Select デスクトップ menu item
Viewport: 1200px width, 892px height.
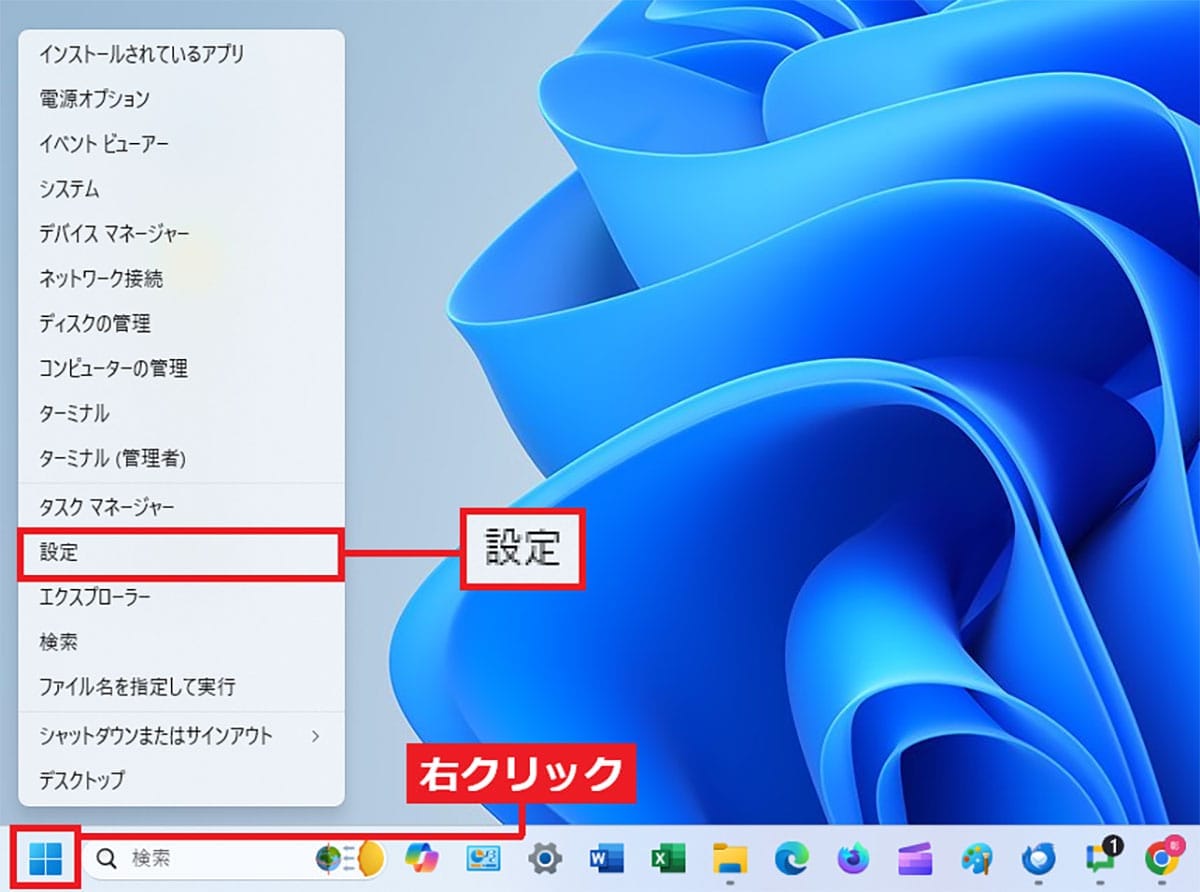(x=181, y=779)
